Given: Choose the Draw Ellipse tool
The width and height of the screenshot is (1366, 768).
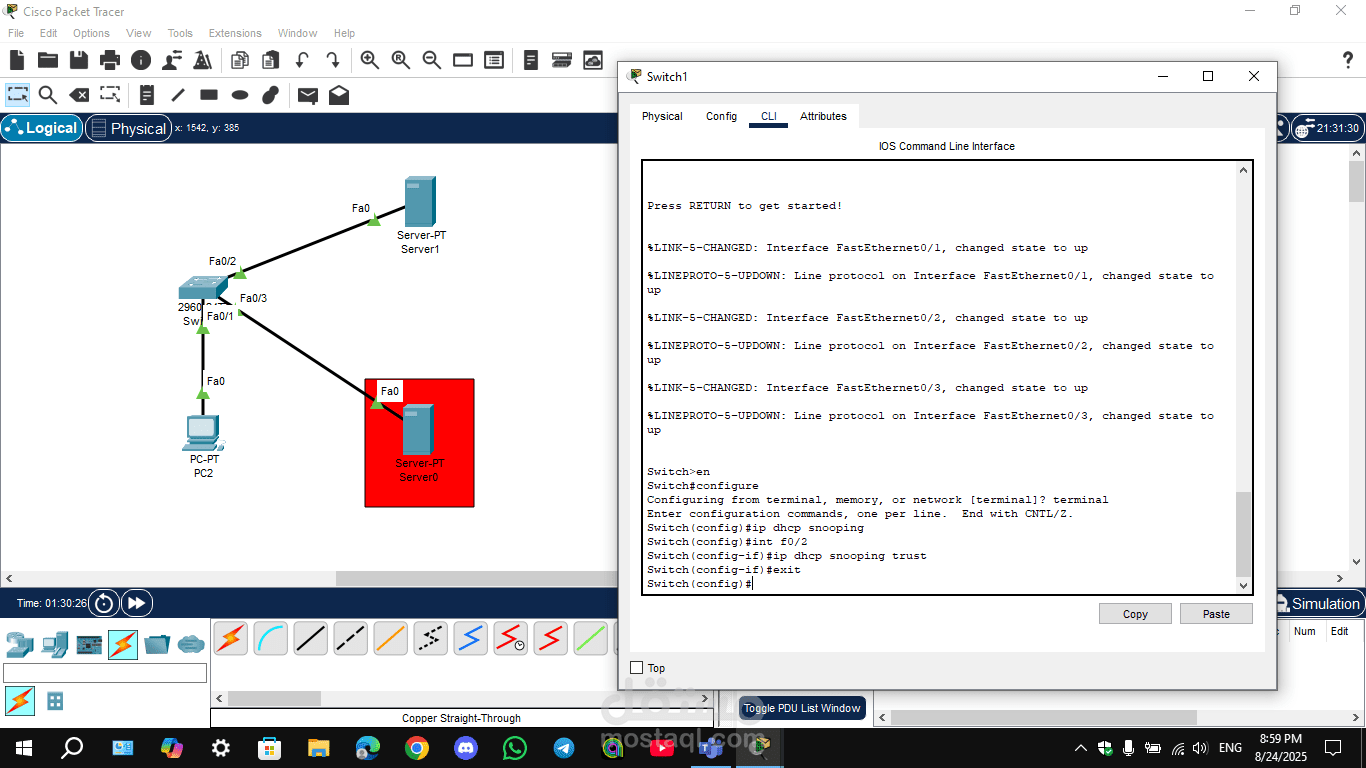Looking at the screenshot, I should (240, 95).
